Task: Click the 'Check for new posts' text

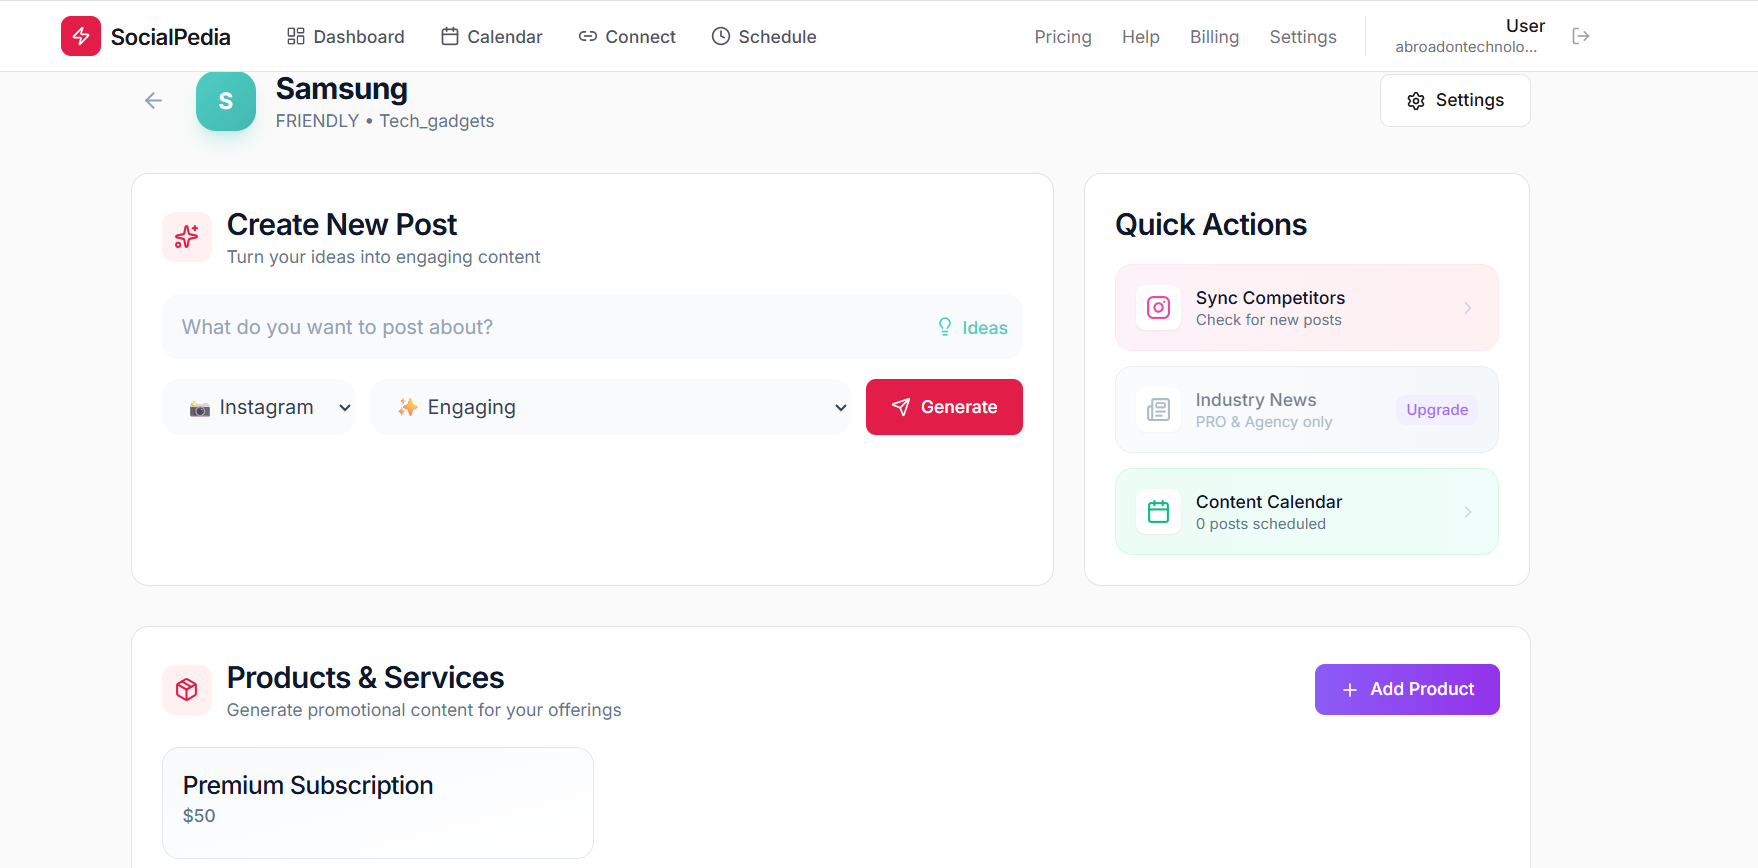Action: (1269, 320)
